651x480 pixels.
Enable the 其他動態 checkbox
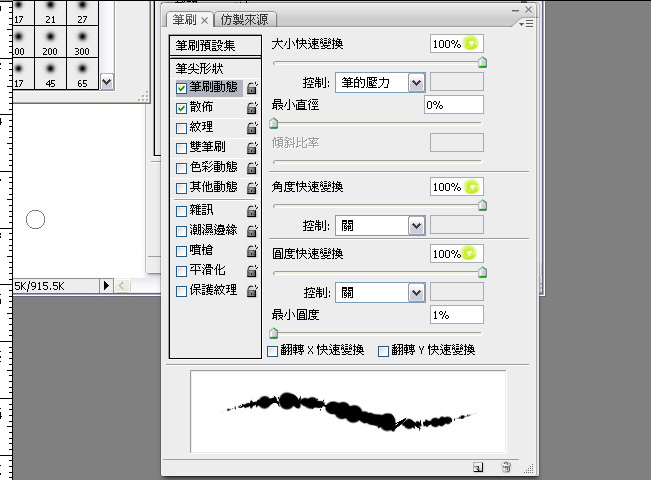click(181, 188)
